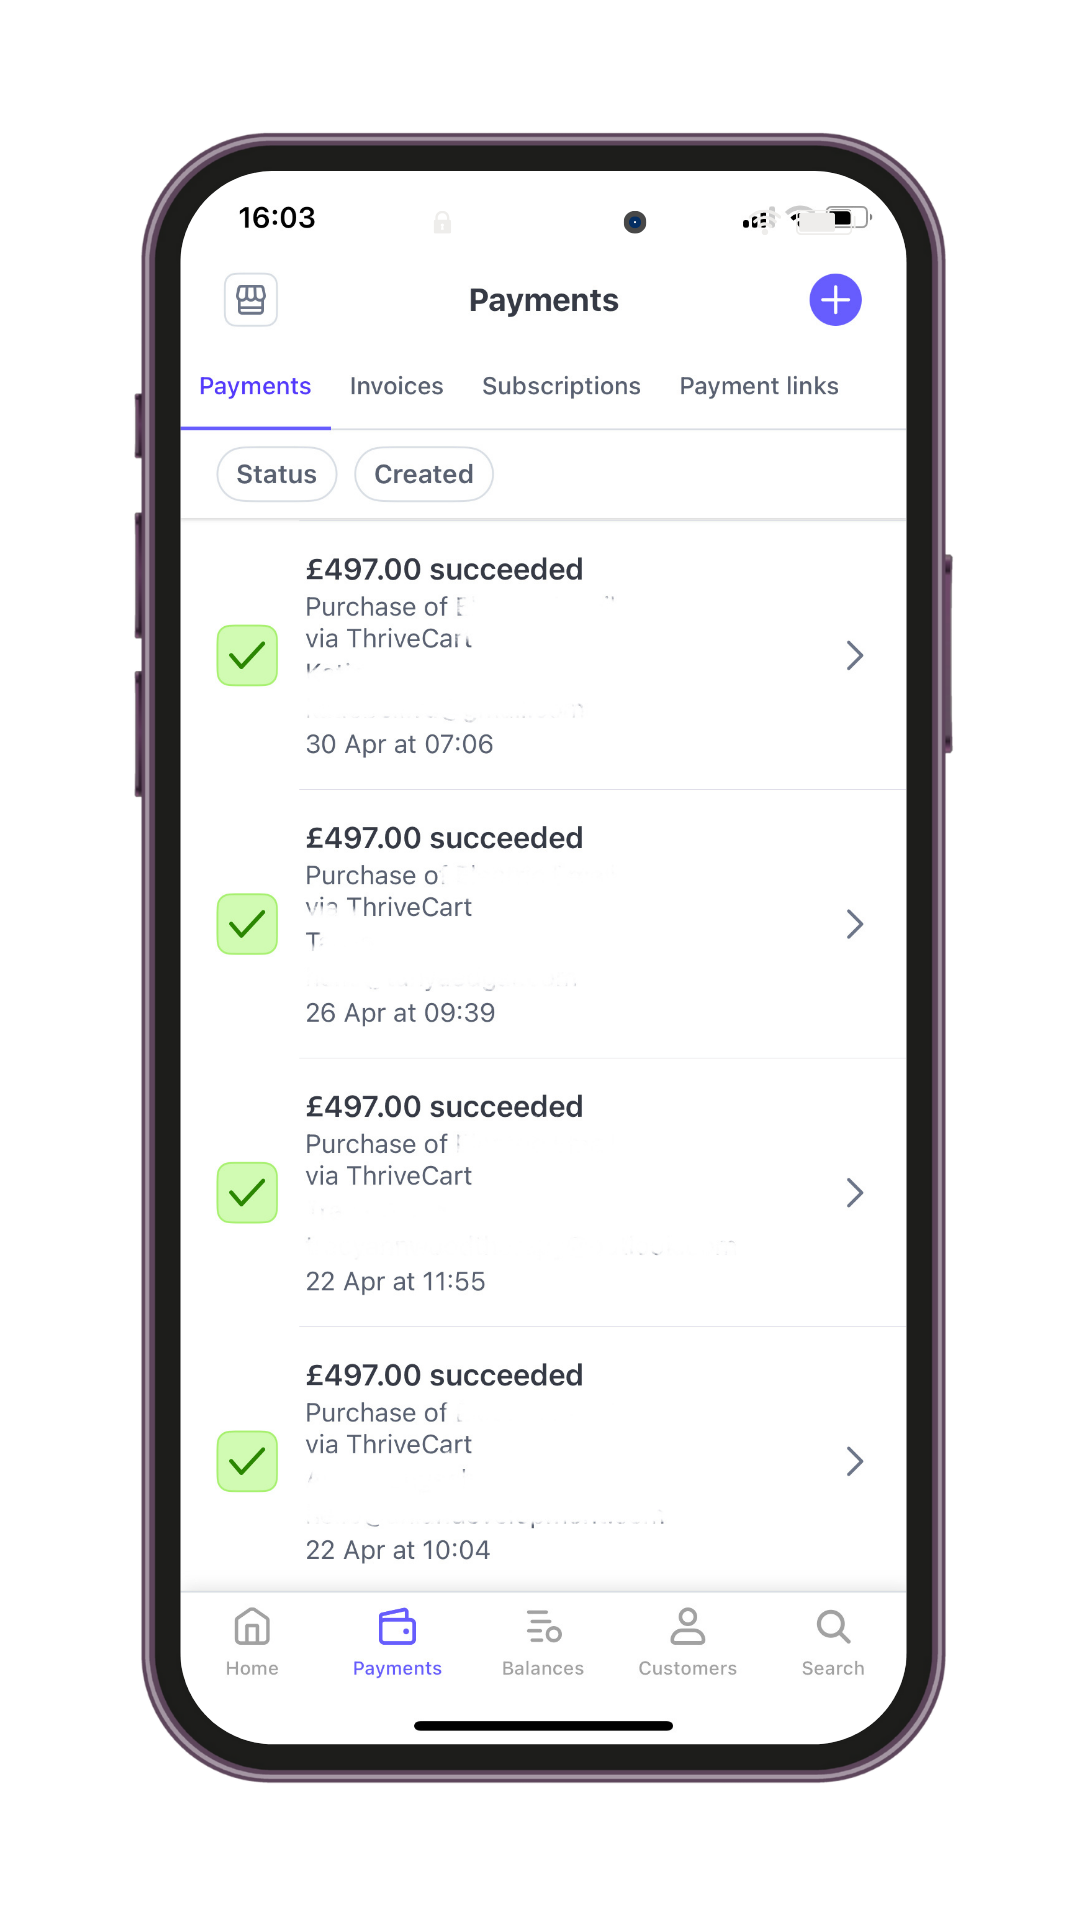
Task: Open the Balances icon in bottom bar
Action: (x=543, y=1627)
